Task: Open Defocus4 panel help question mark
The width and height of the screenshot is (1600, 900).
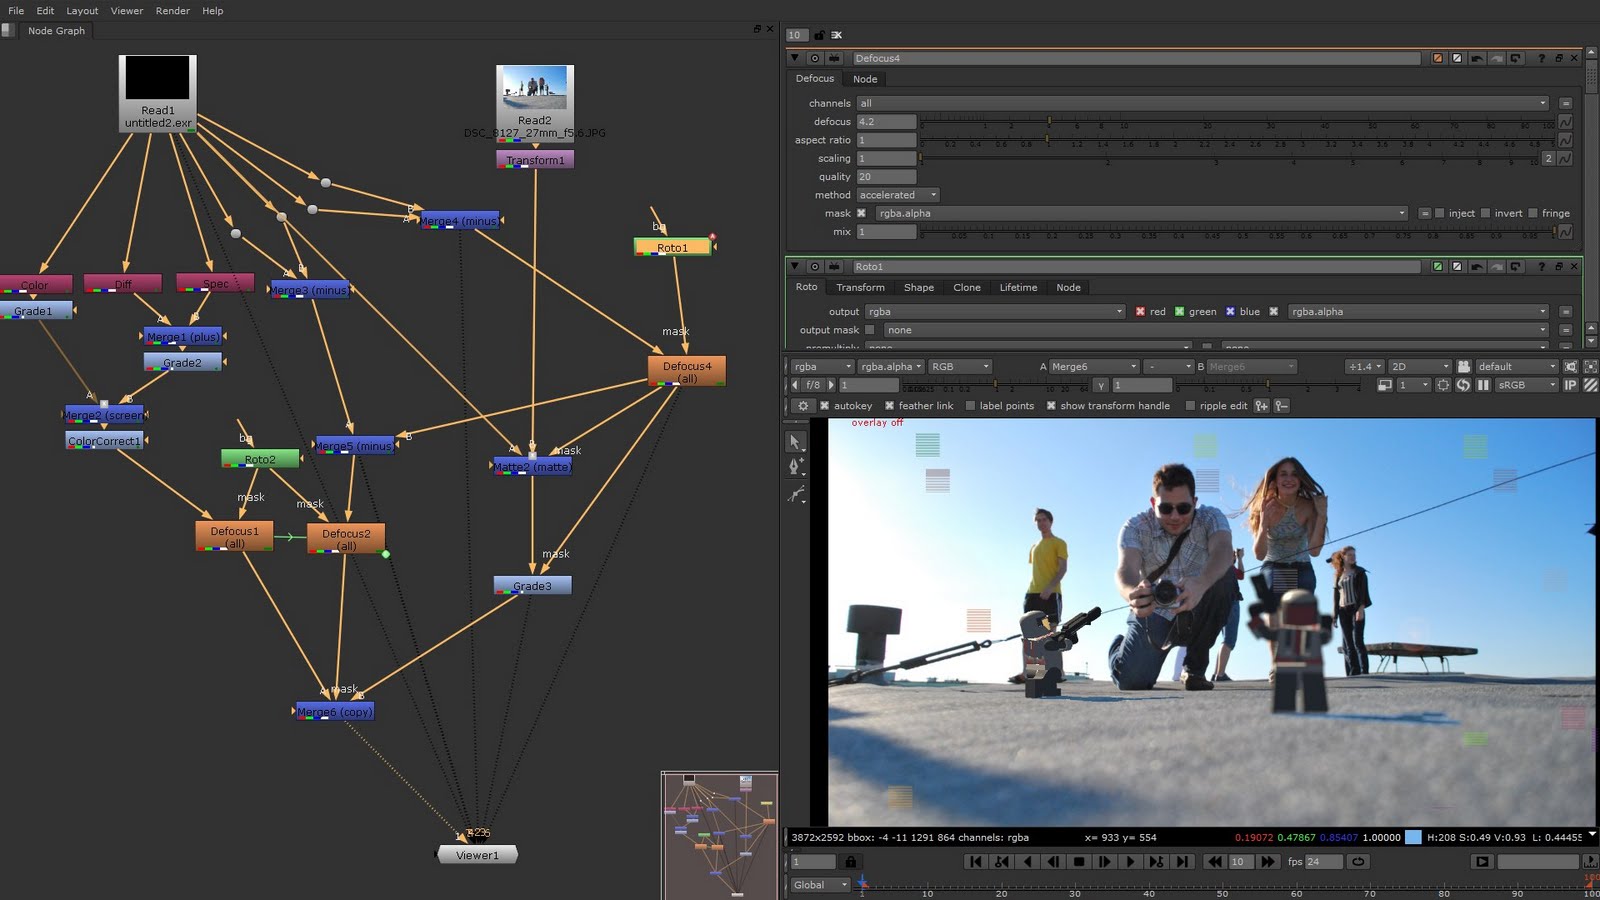Action: pos(1541,58)
